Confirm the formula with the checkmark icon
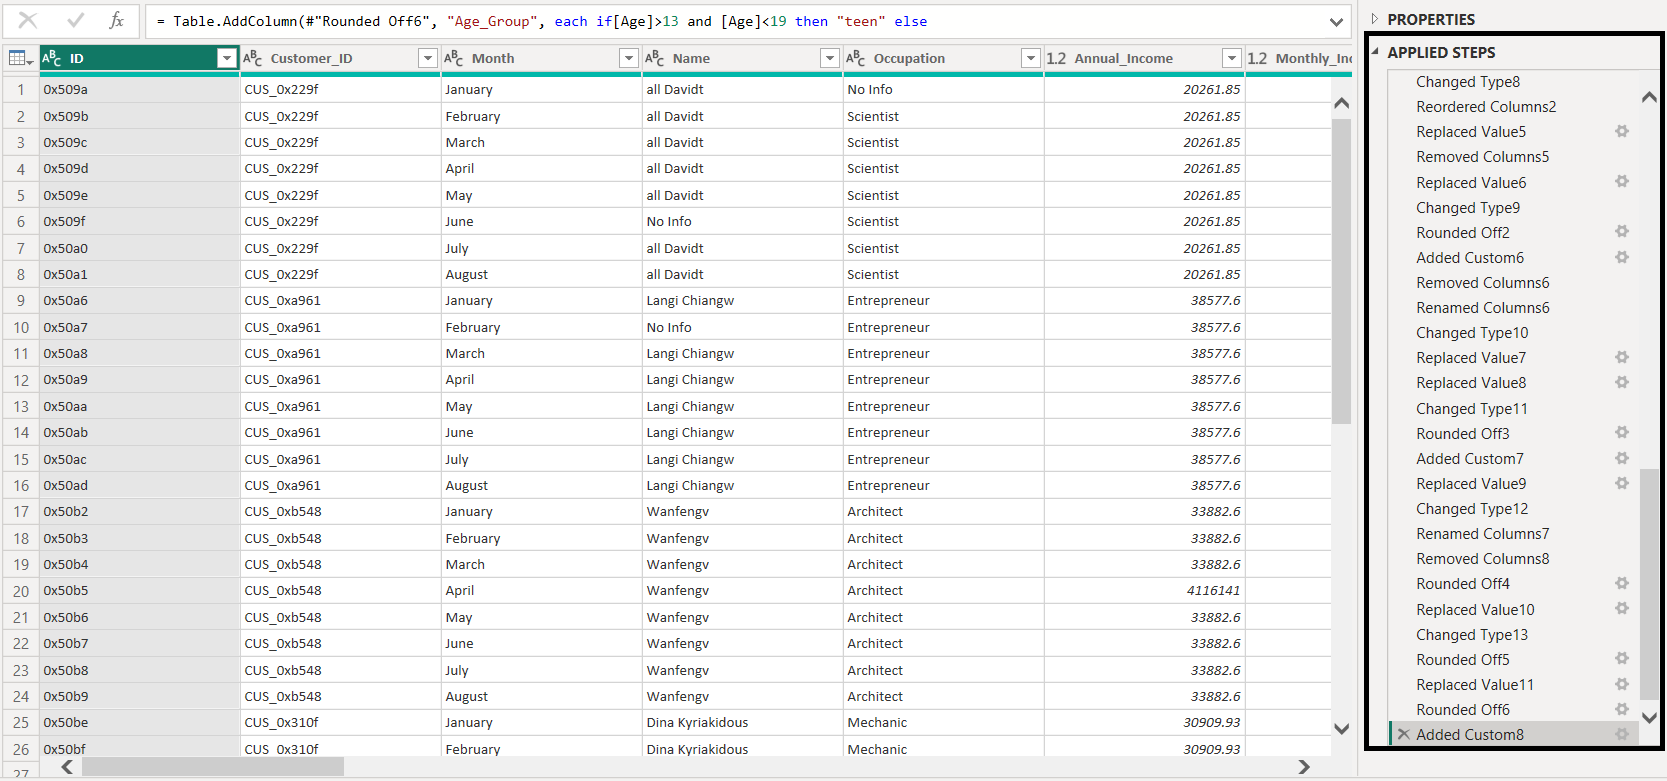Image resolution: width=1667 pixels, height=781 pixels. click(x=75, y=20)
